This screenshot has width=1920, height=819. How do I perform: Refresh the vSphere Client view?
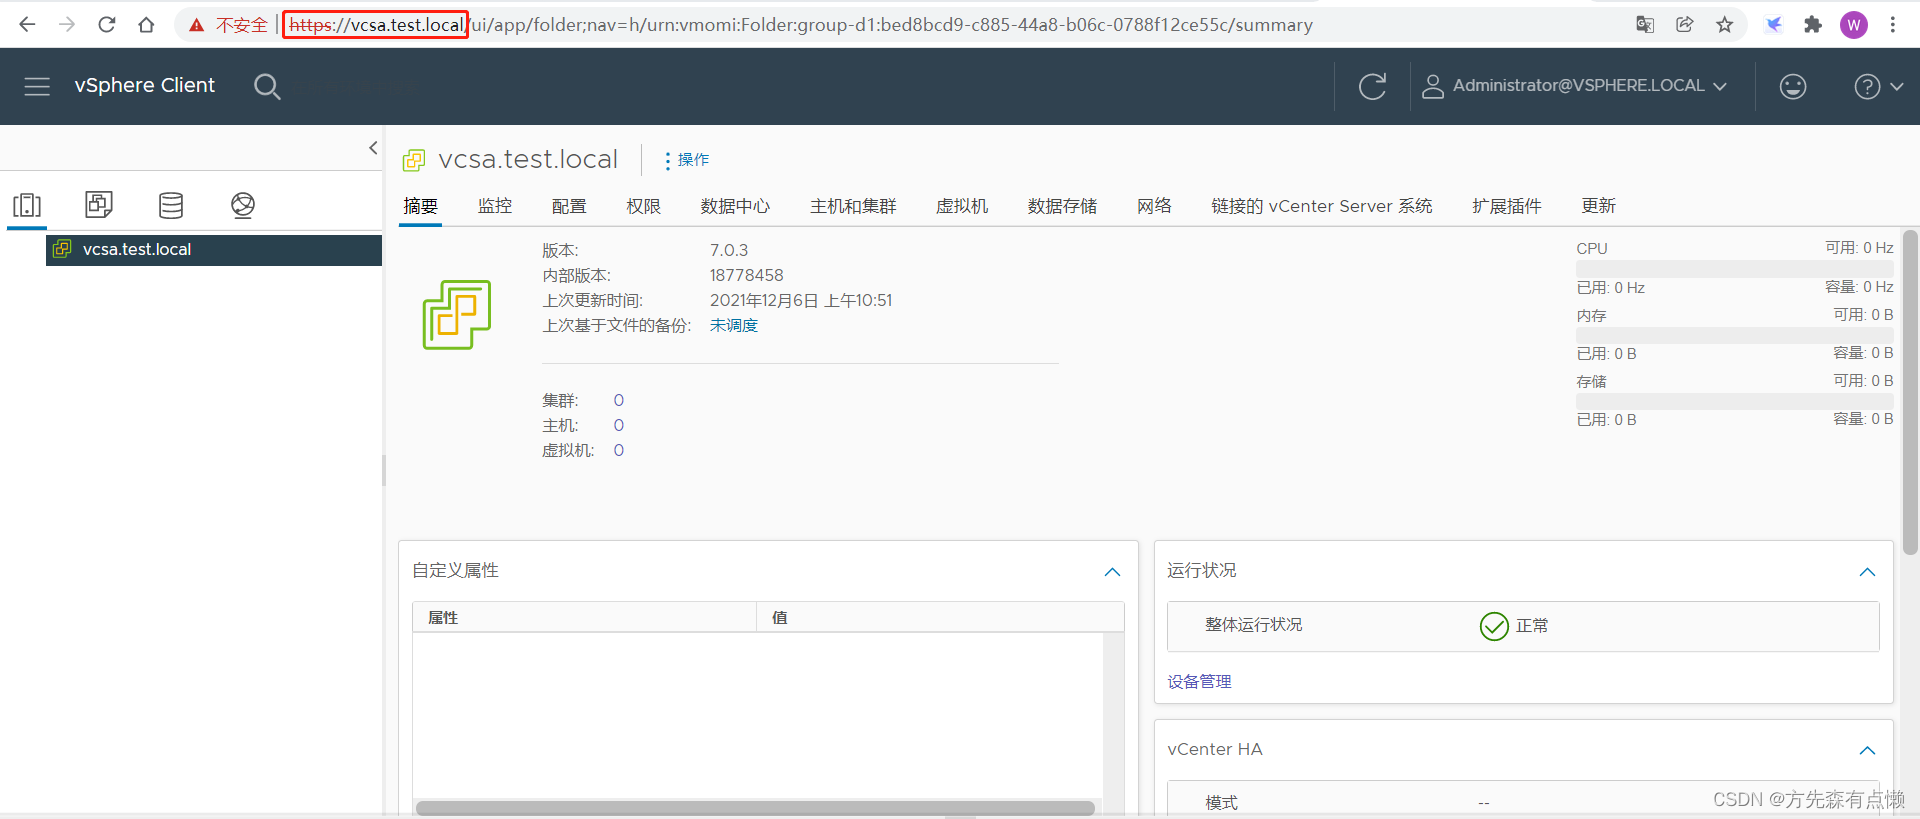coord(1372,86)
